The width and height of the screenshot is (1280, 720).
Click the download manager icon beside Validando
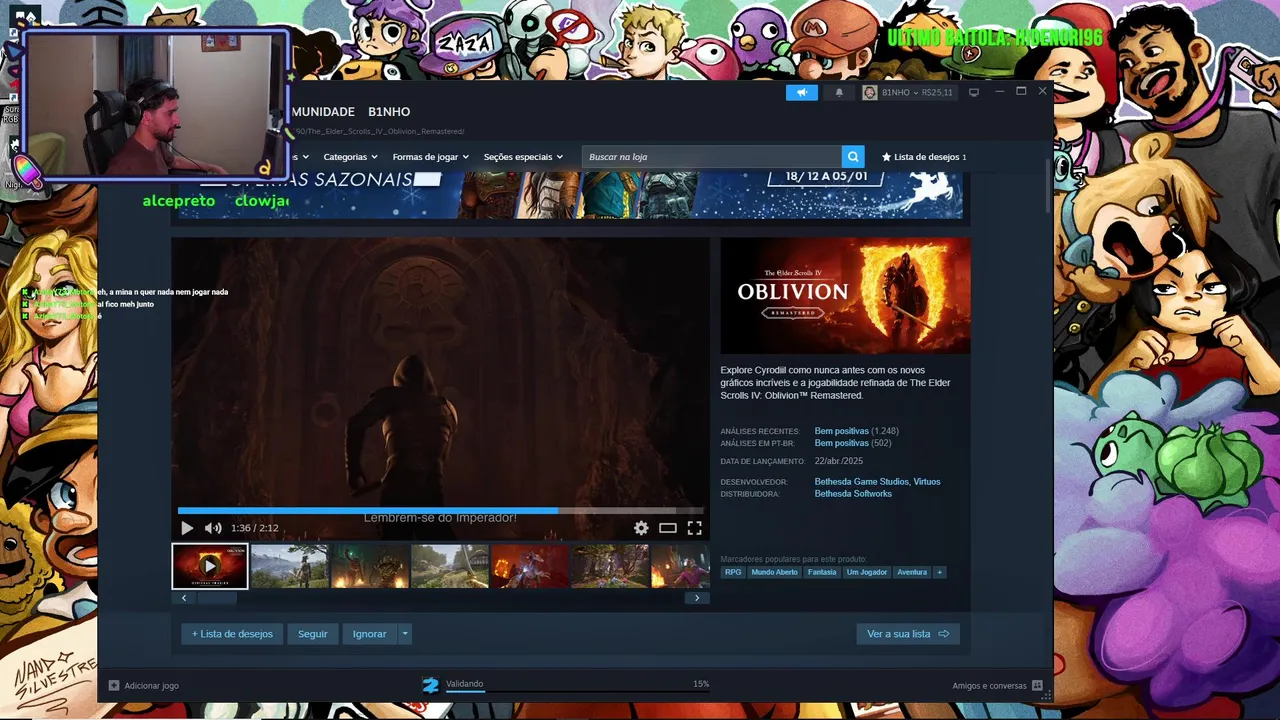click(x=430, y=685)
